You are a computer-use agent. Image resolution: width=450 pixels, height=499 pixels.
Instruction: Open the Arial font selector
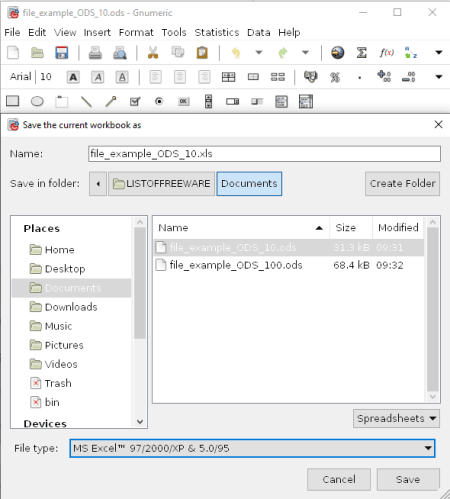click(20, 77)
